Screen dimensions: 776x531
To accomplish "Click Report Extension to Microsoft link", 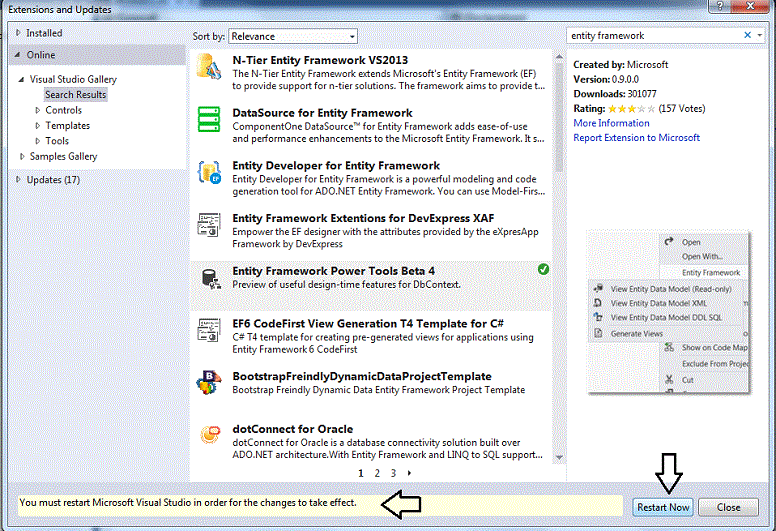I will click(x=636, y=138).
